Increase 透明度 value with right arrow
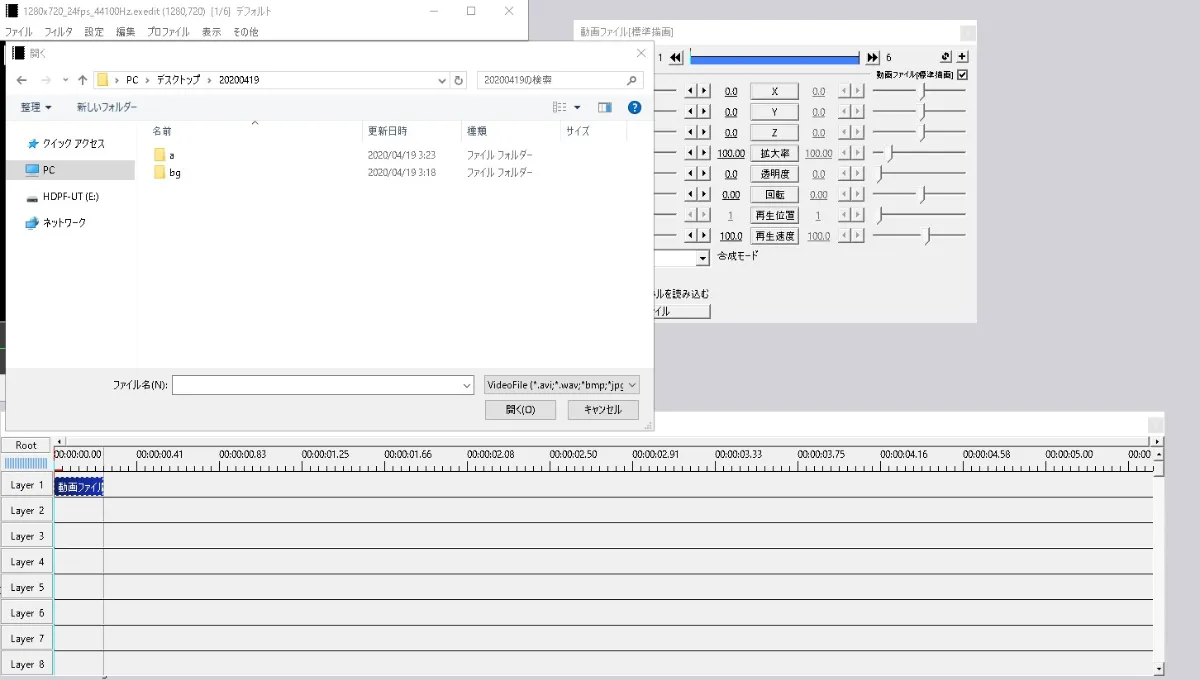1200x680 pixels. point(704,174)
